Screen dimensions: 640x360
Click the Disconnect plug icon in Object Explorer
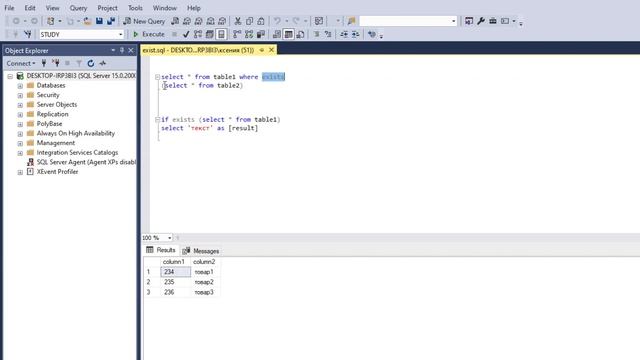[x=56, y=63]
